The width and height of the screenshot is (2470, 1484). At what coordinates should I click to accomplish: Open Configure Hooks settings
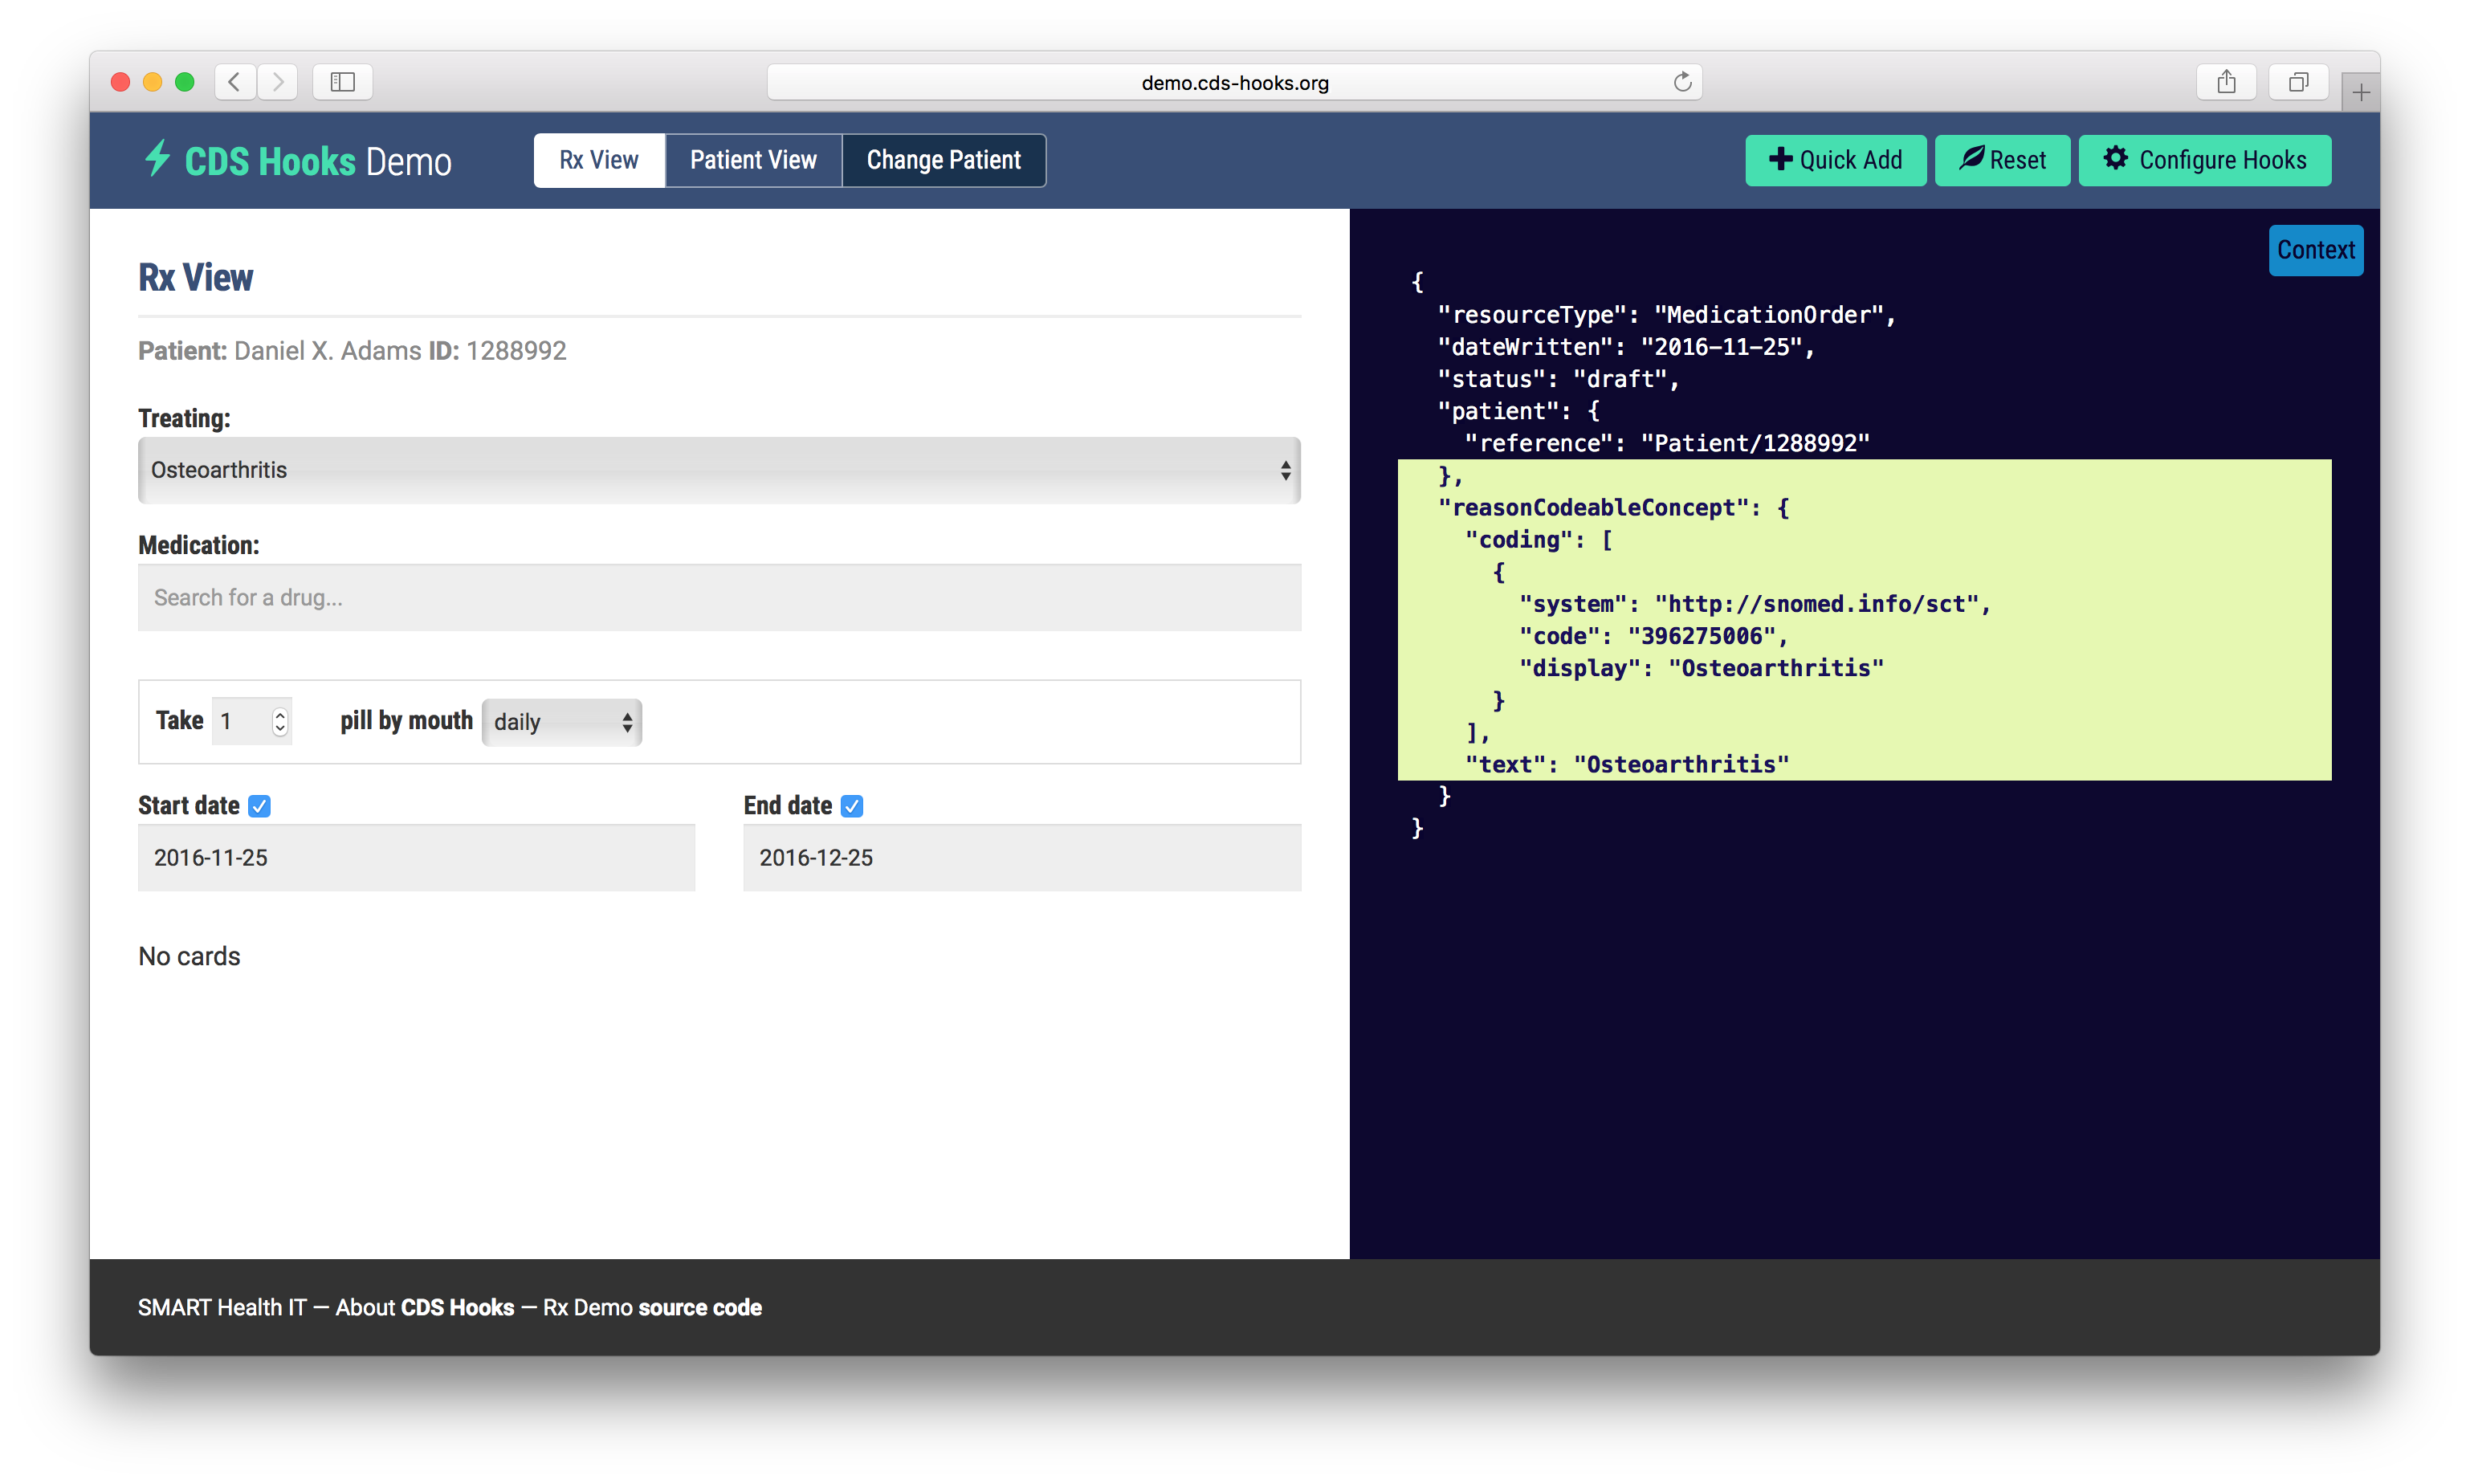click(x=2204, y=160)
